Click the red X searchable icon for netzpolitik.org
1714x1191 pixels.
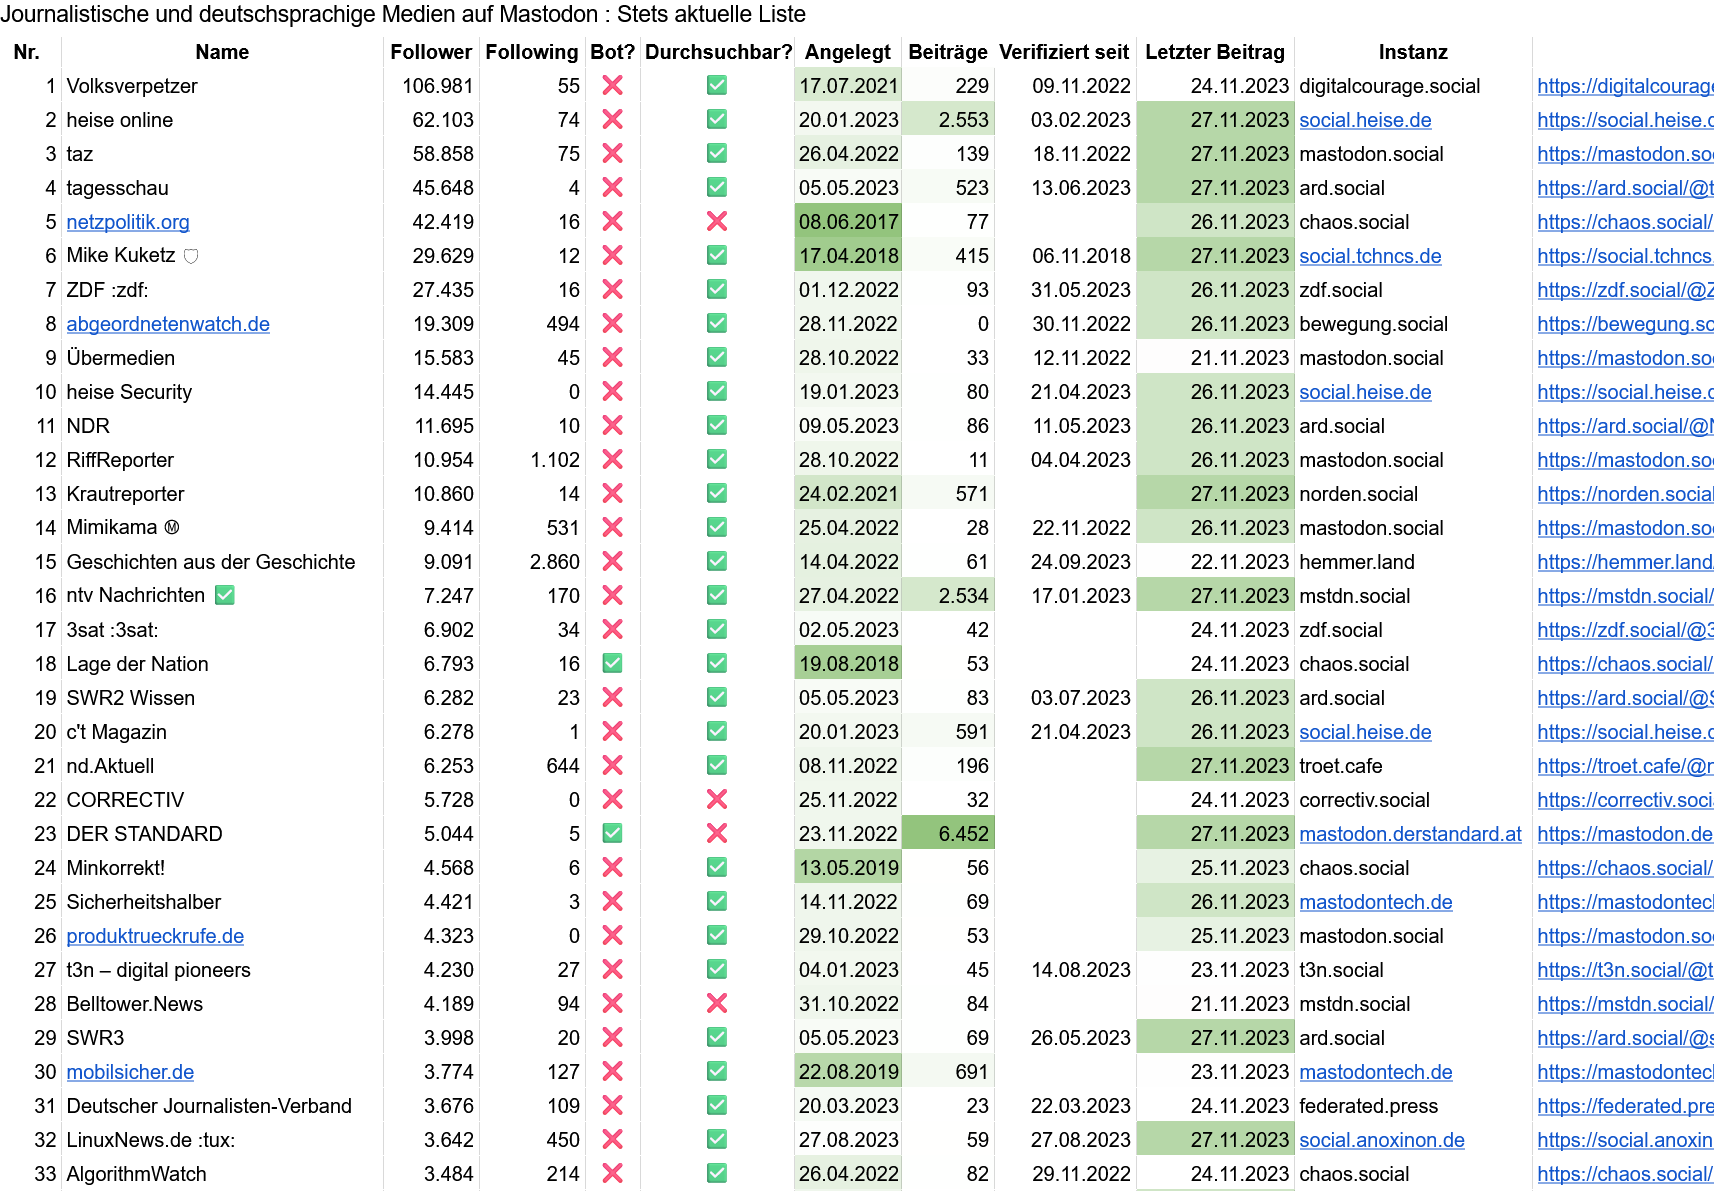(716, 221)
